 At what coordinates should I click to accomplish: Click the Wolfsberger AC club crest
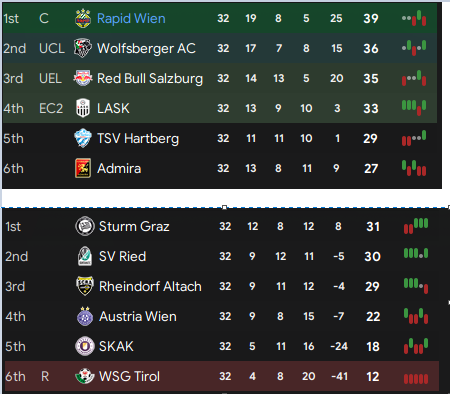(83, 48)
